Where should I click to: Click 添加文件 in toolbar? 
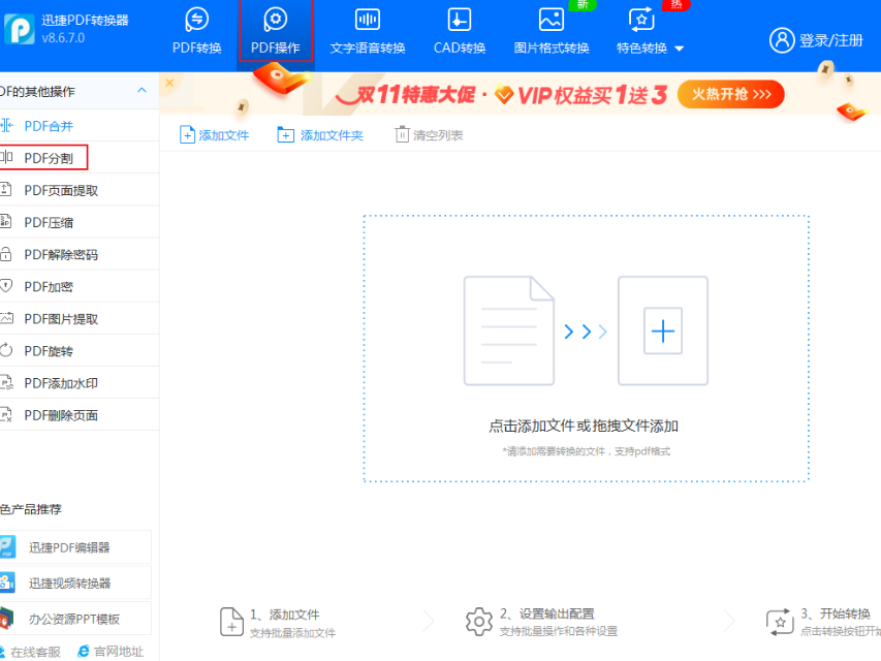[214, 135]
